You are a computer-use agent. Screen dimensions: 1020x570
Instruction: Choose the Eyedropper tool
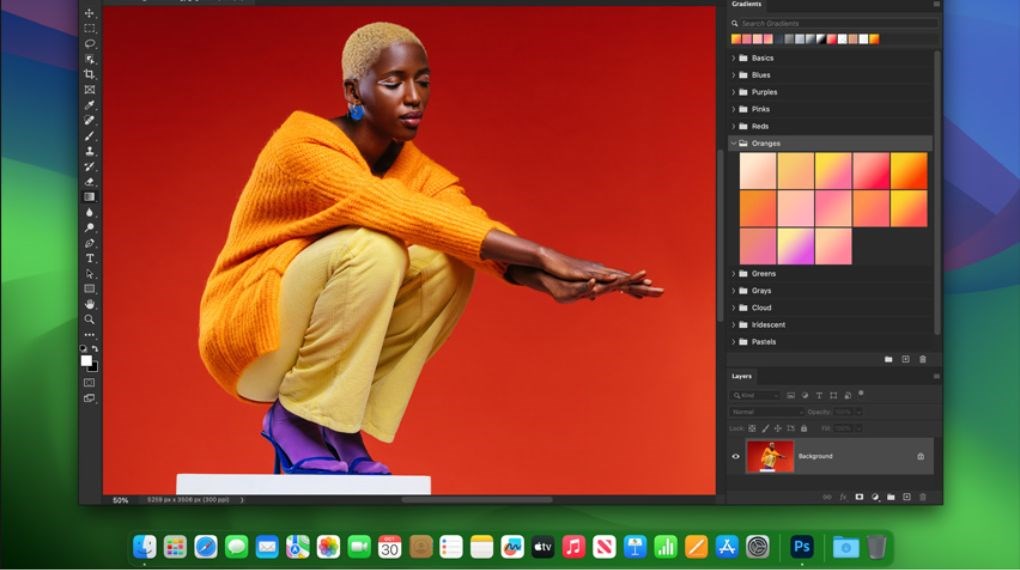pos(90,105)
